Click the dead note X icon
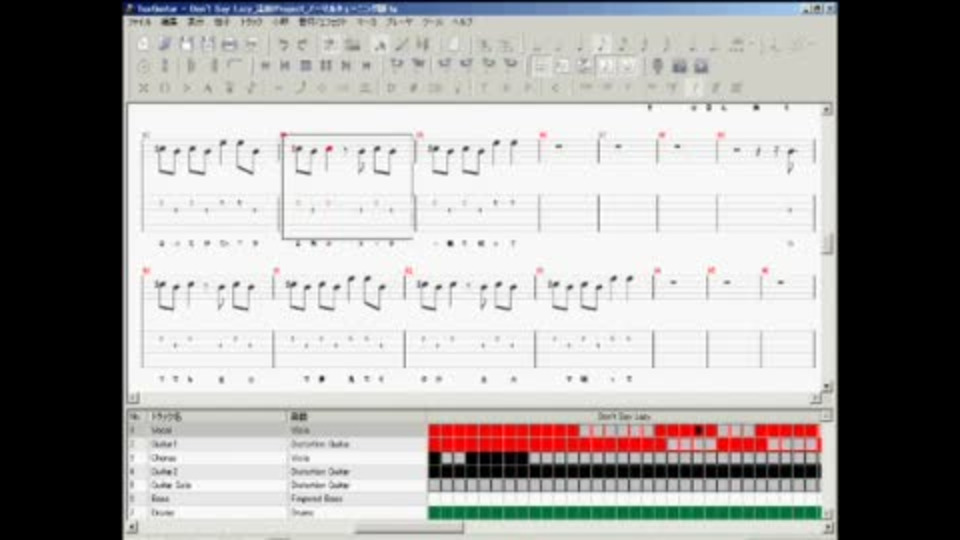The height and width of the screenshot is (540, 960). [143, 88]
